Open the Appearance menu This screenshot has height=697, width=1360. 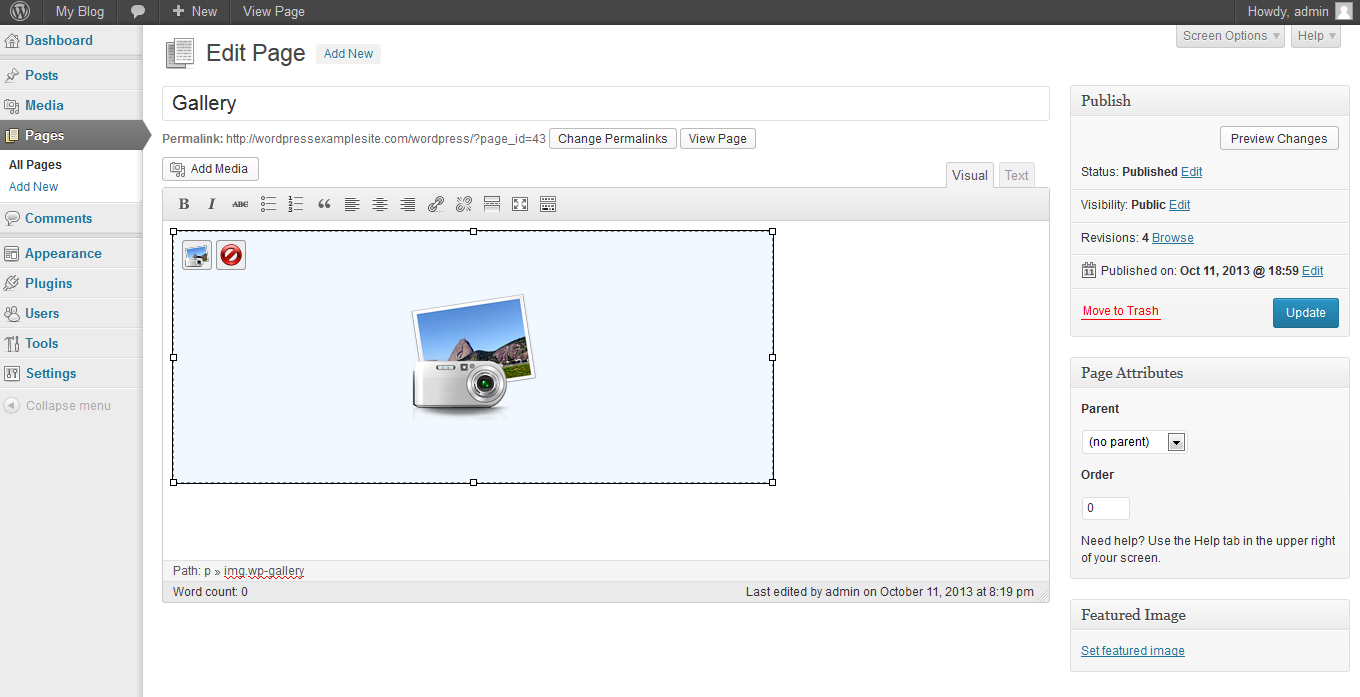(71, 253)
